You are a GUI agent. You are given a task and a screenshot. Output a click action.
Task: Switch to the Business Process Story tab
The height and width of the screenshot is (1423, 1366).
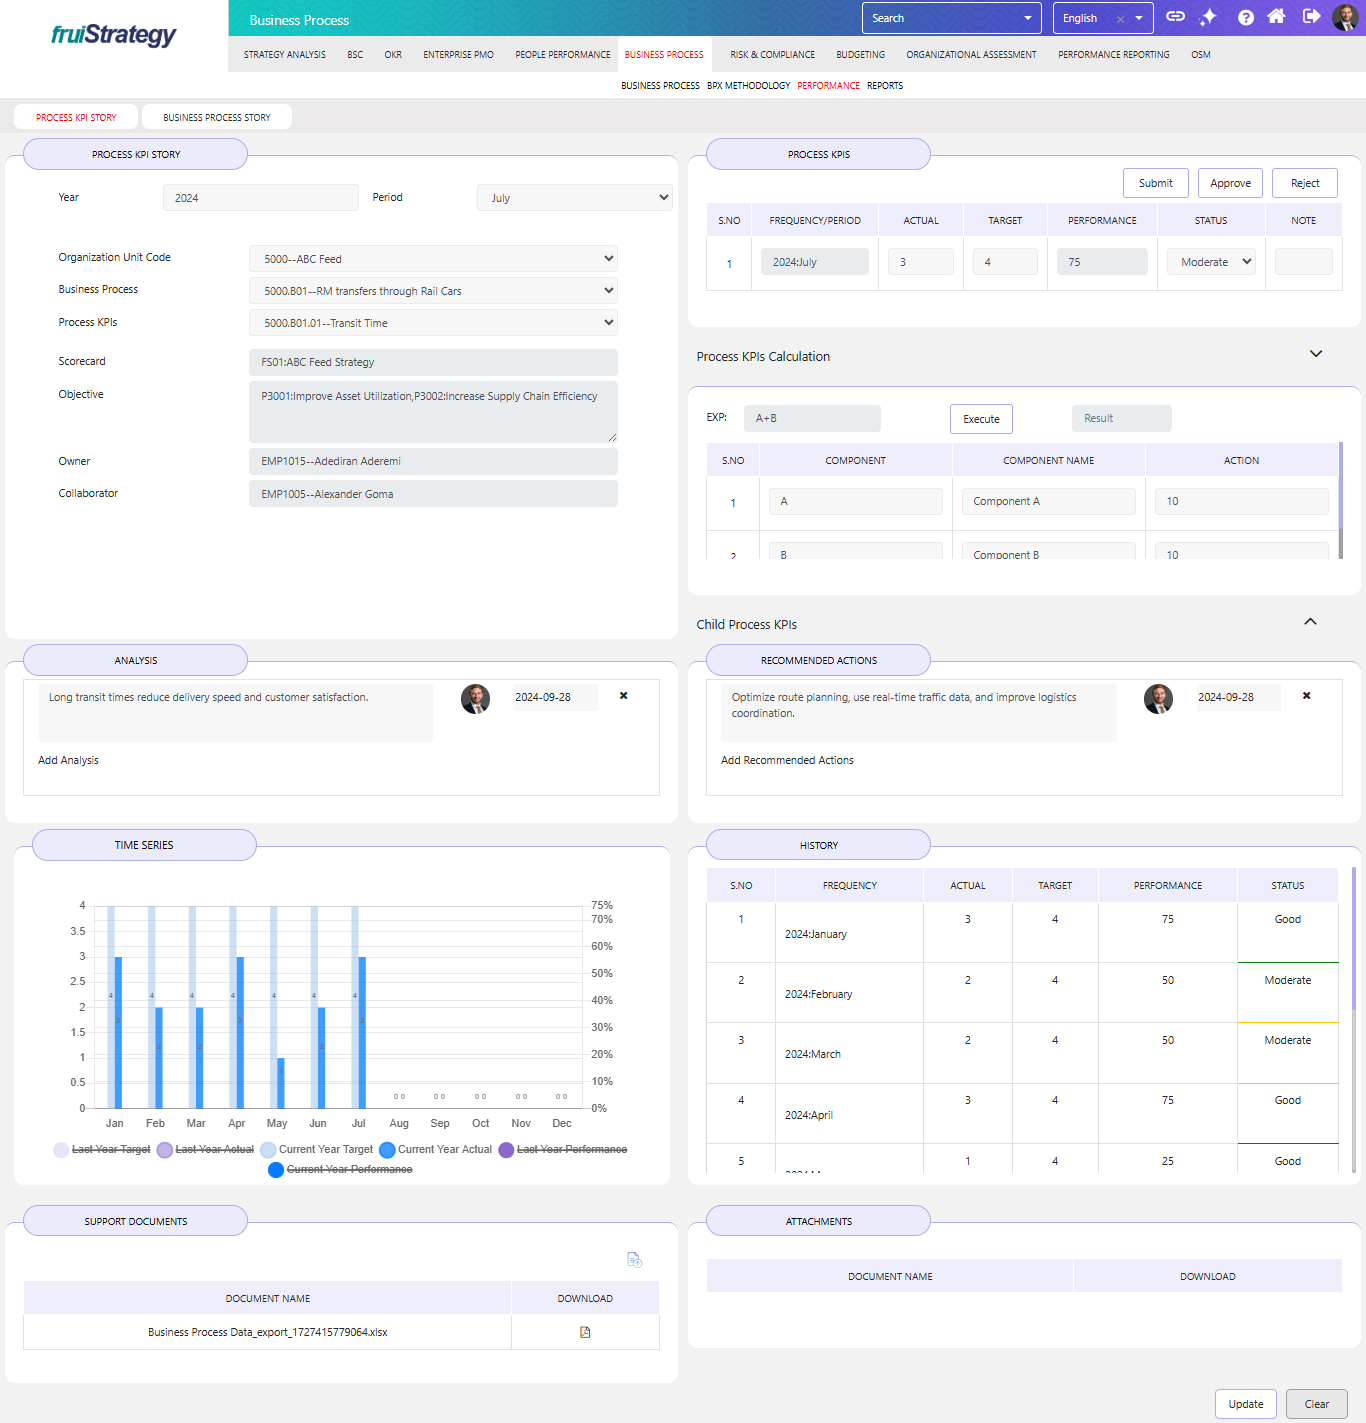click(x=217, y=117)
